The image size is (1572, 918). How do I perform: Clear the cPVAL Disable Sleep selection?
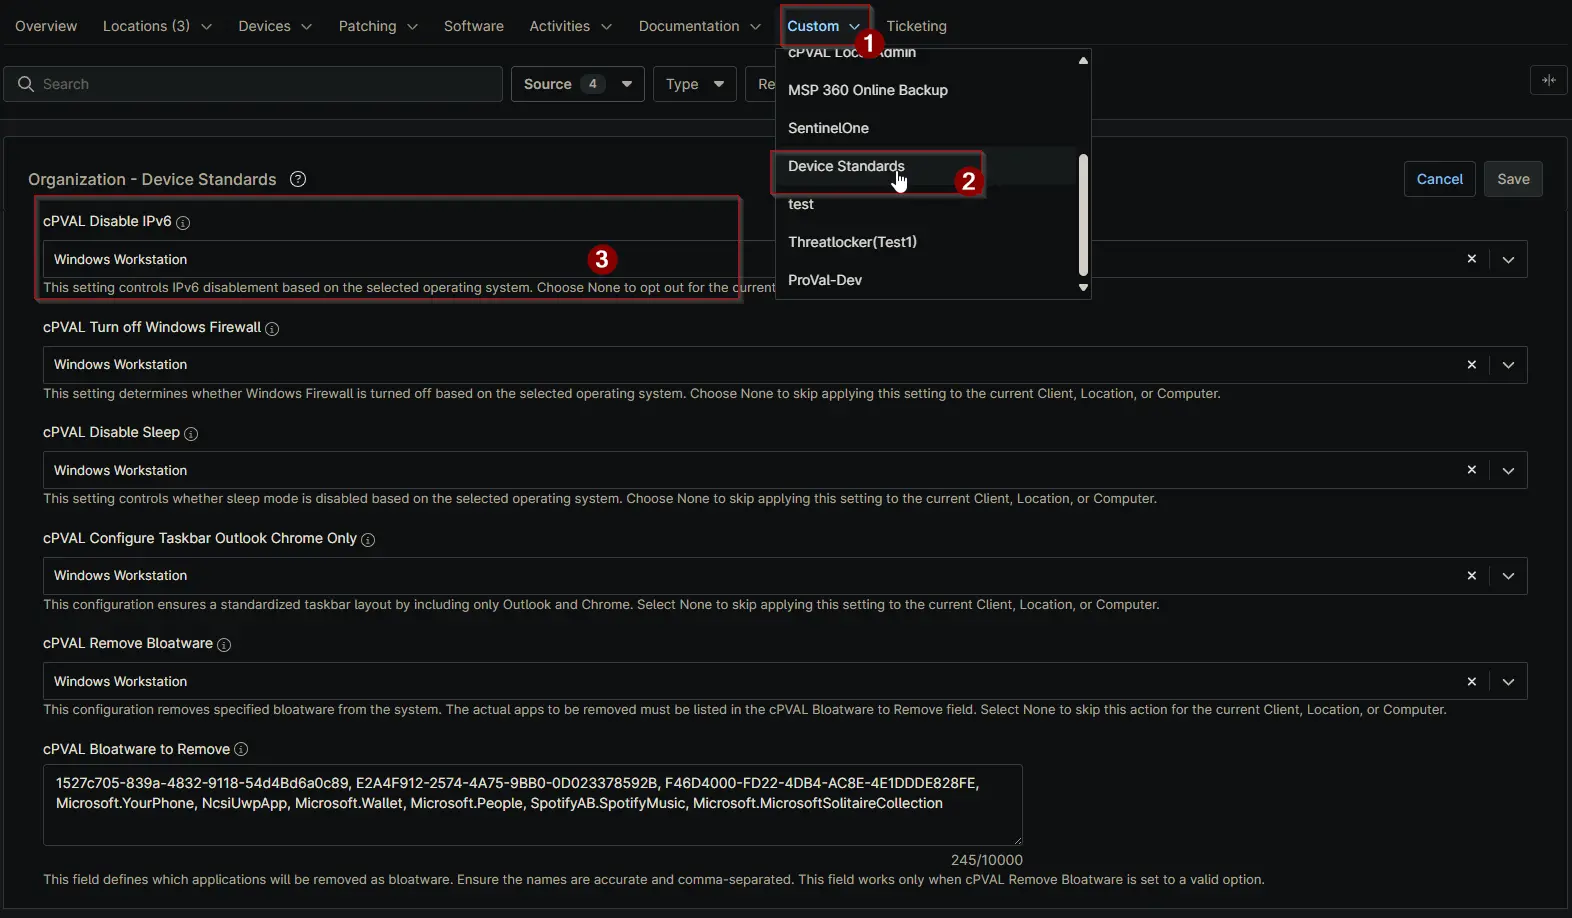pos(1471,470)
